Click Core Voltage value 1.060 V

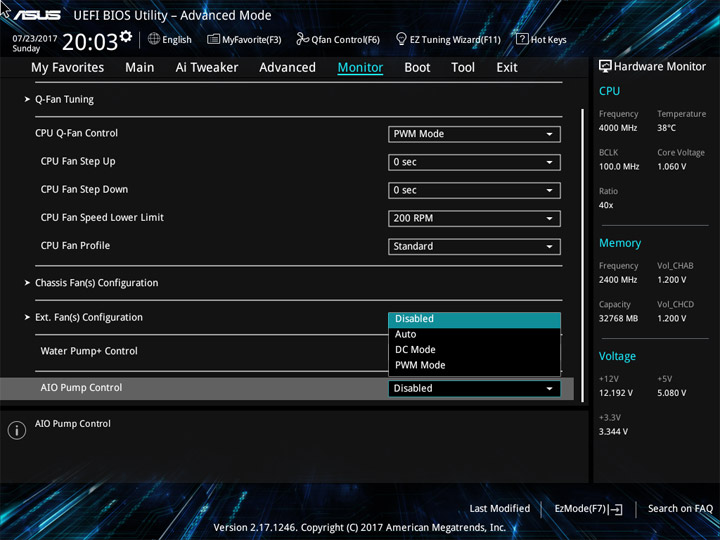[672, 167]
